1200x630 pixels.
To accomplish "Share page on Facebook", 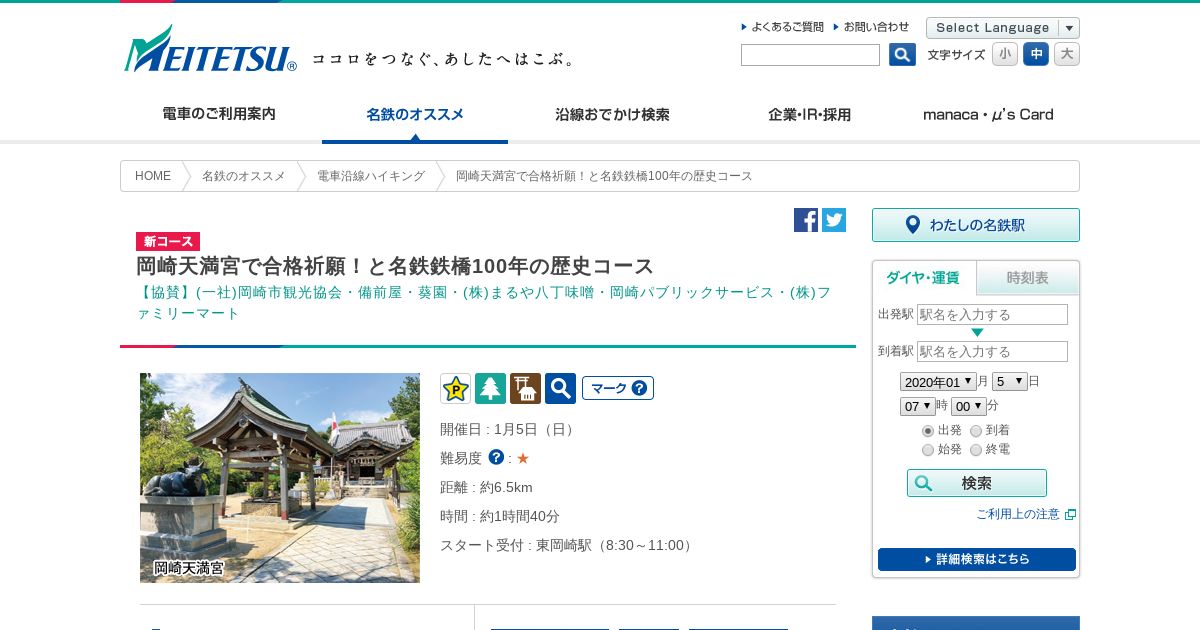I will pos(806,220).
